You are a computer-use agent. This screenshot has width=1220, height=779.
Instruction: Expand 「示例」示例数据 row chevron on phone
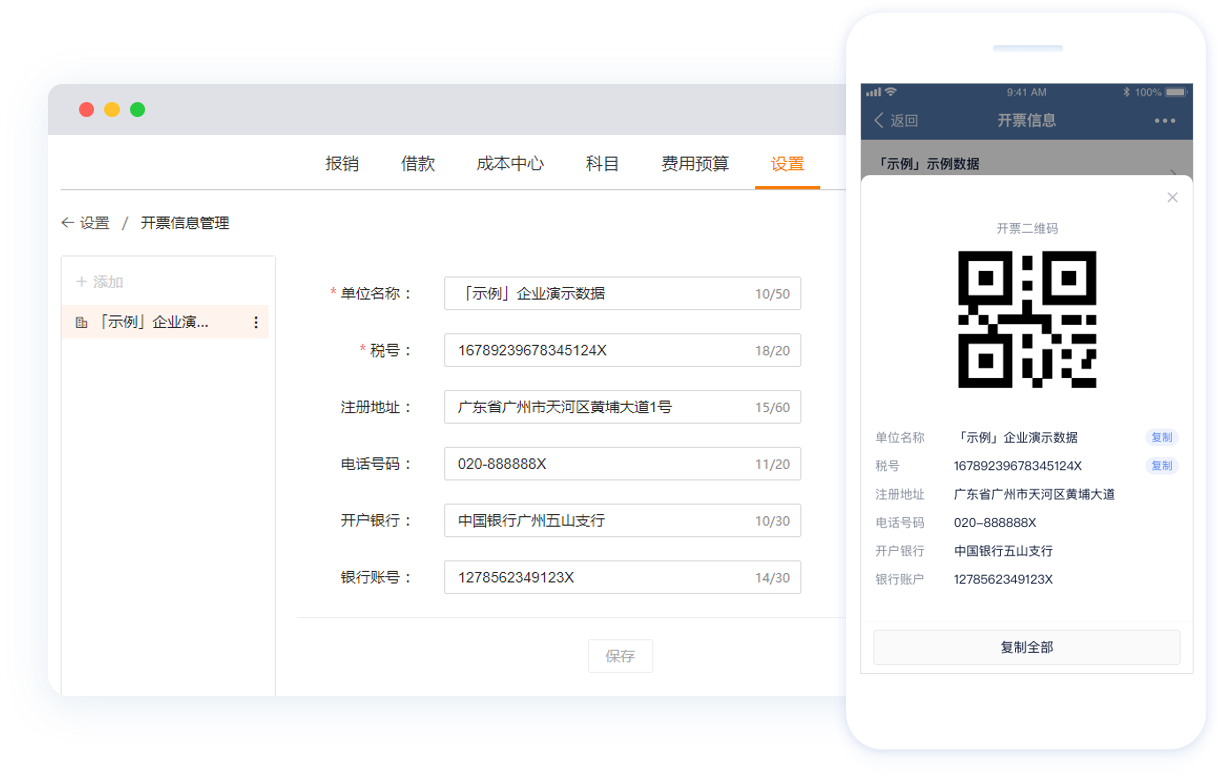1174,170
